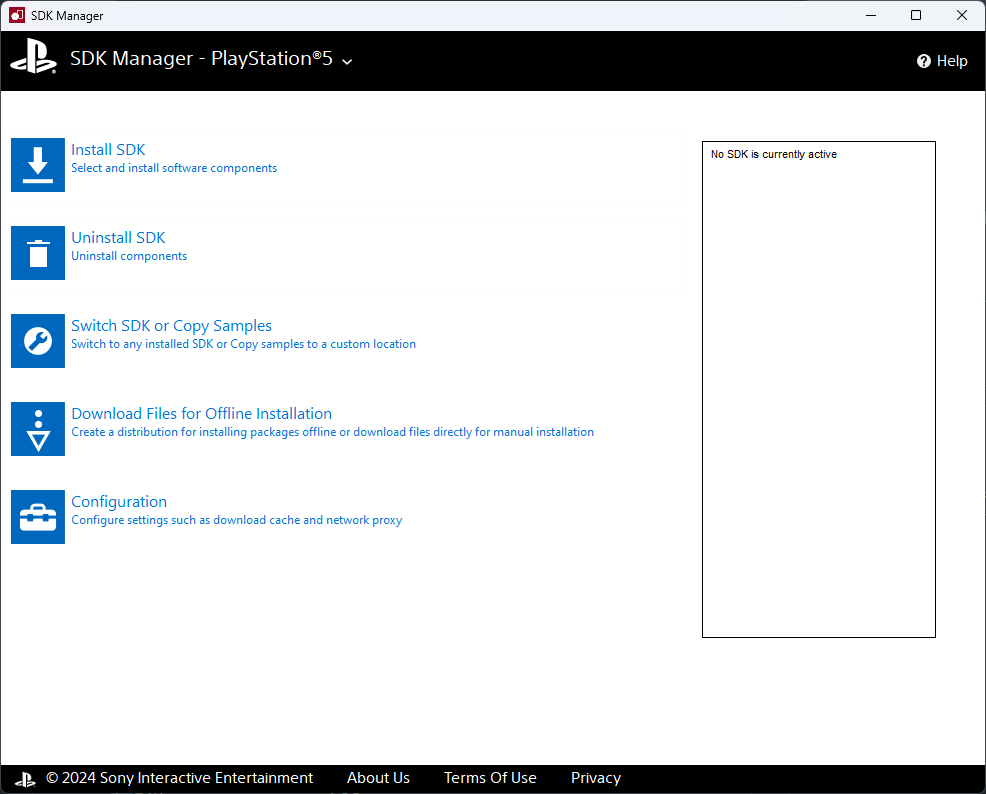Minimize the SDK Manager window
The height and width of the screenshot is (794, 986).
(x=871, y=15)
